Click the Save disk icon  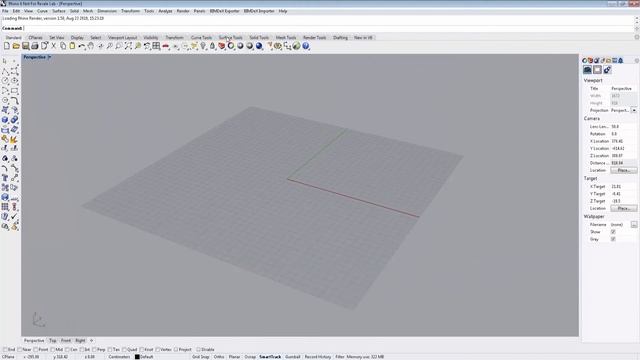25,46
